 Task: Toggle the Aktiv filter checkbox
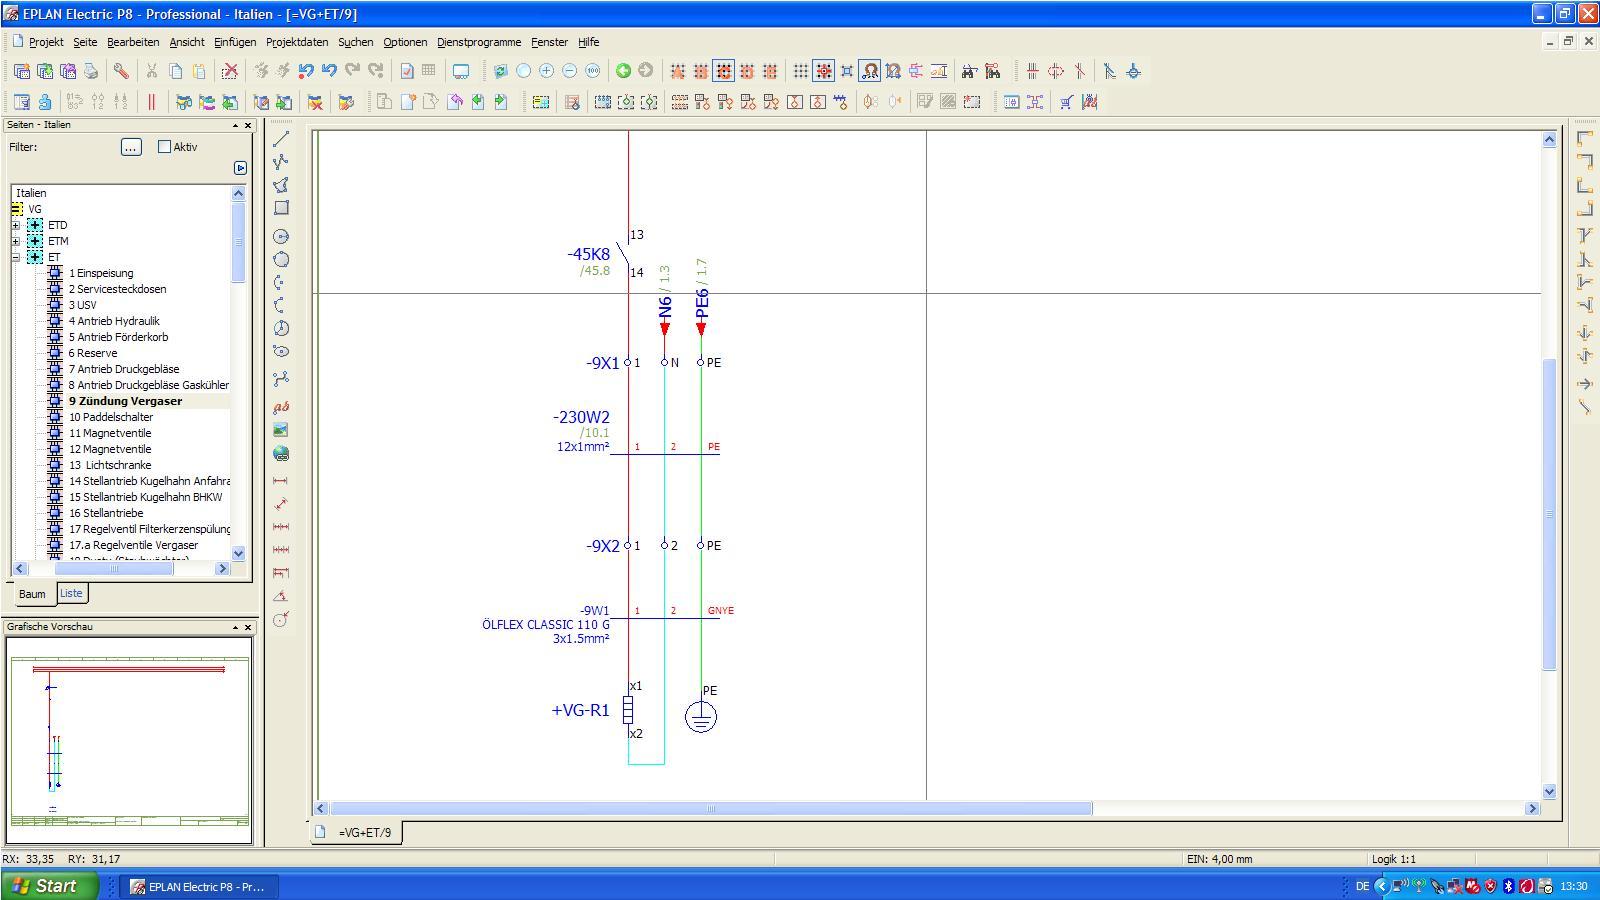pyautogui.click(x=165, y=146)
